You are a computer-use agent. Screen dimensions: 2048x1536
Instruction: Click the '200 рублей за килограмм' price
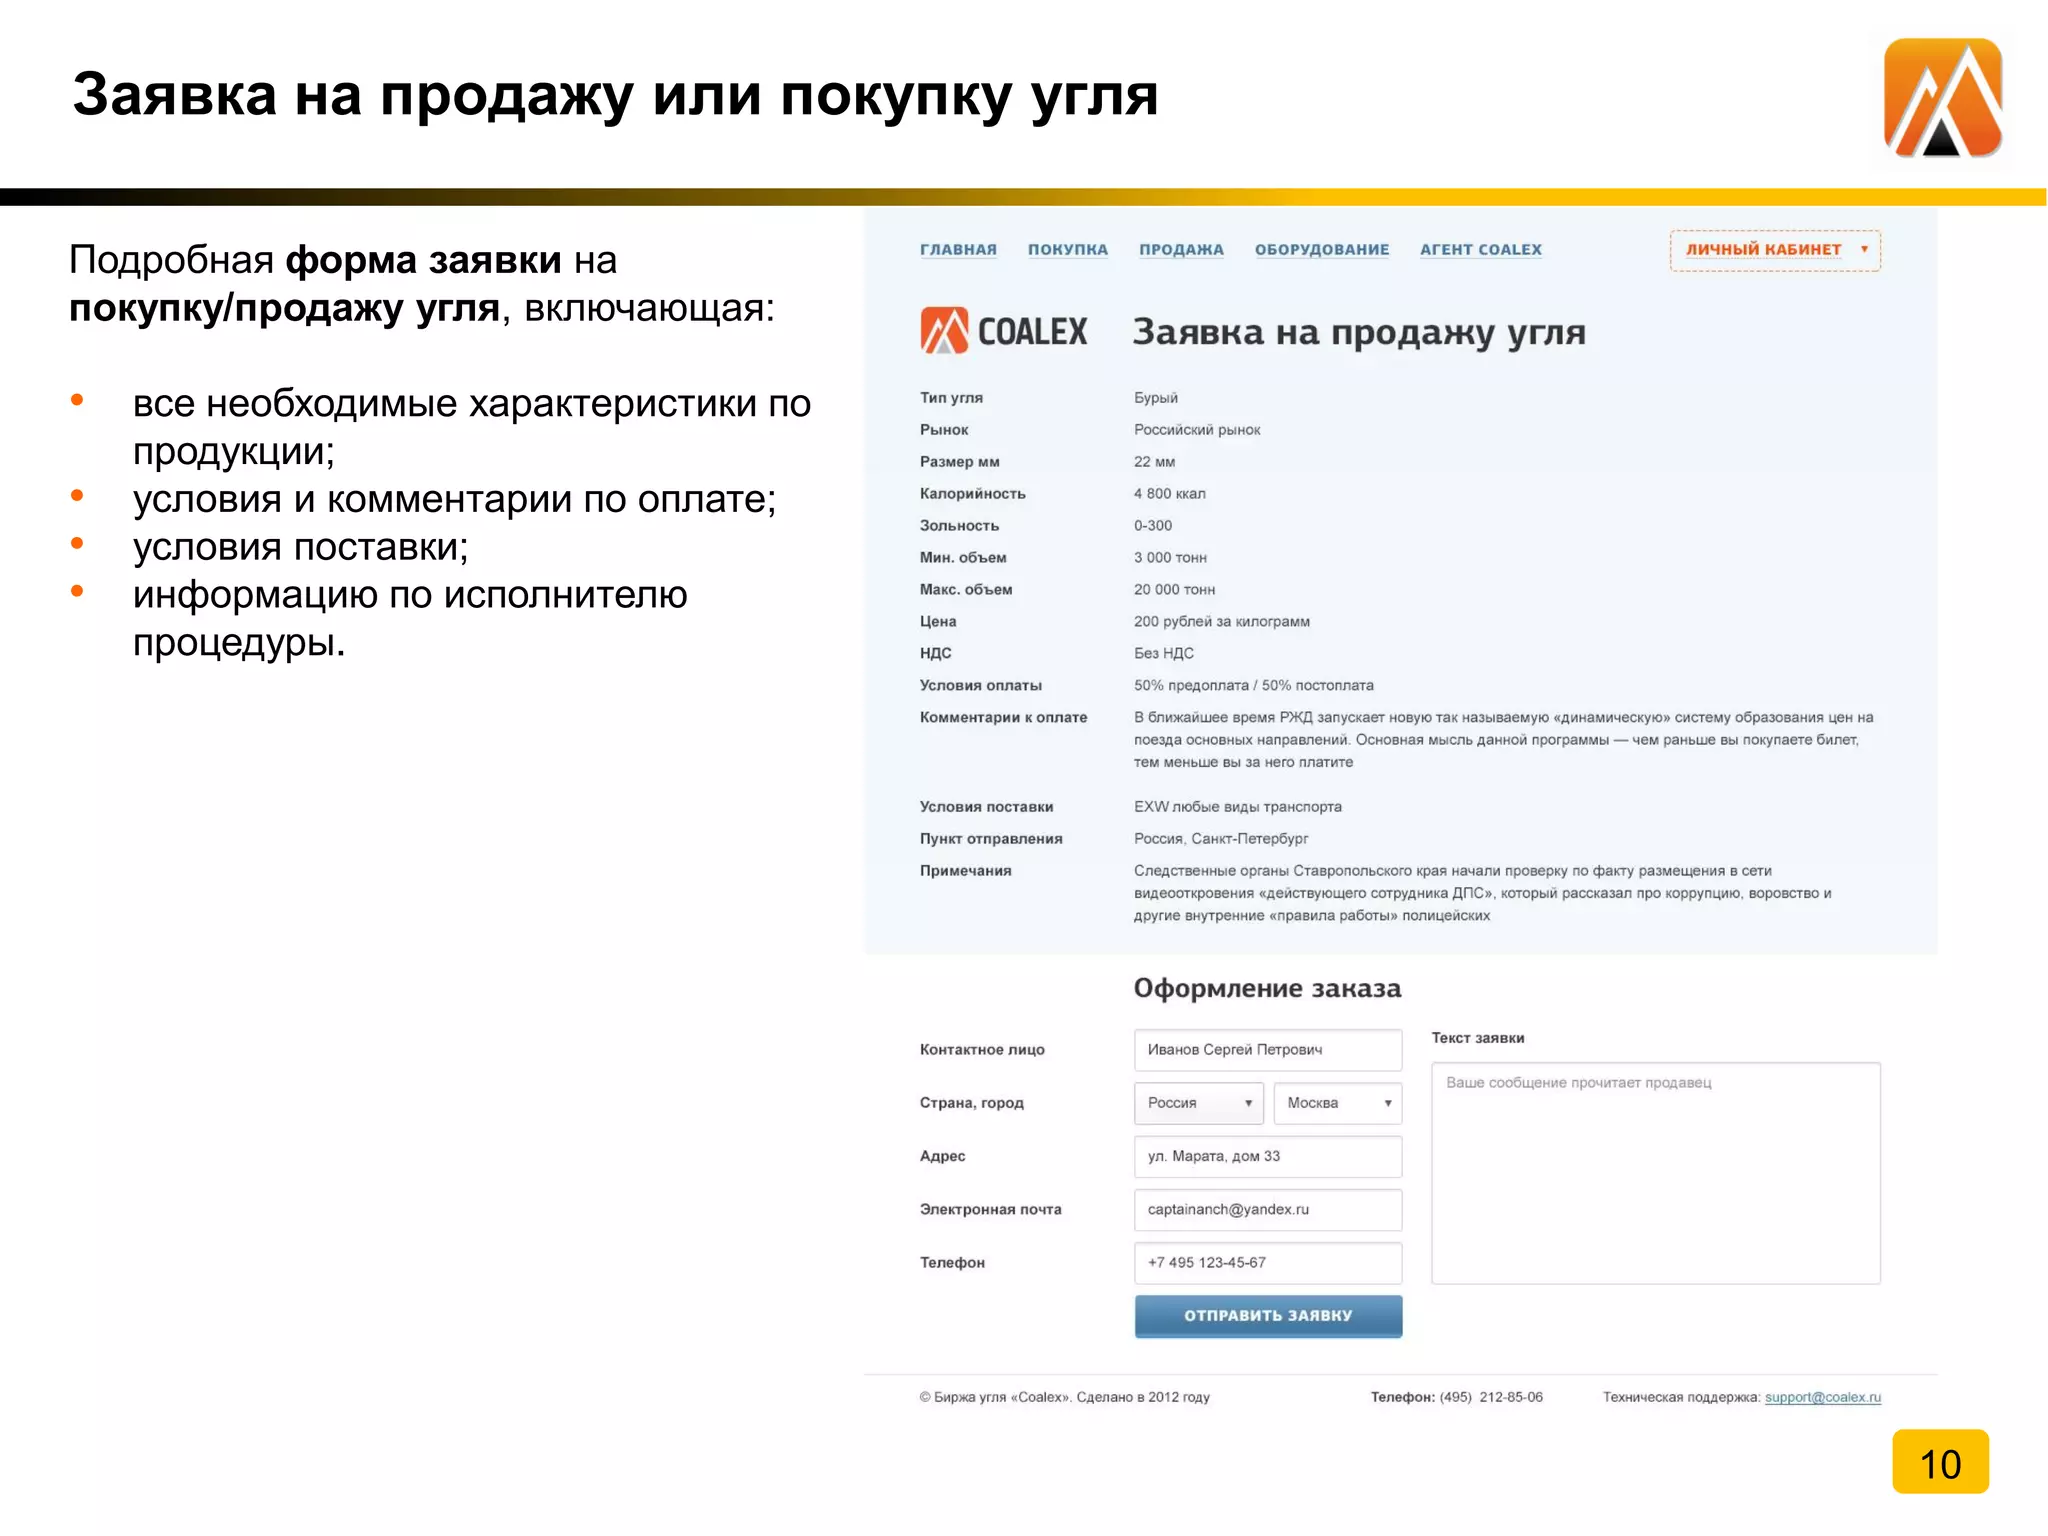(1222, 622)
